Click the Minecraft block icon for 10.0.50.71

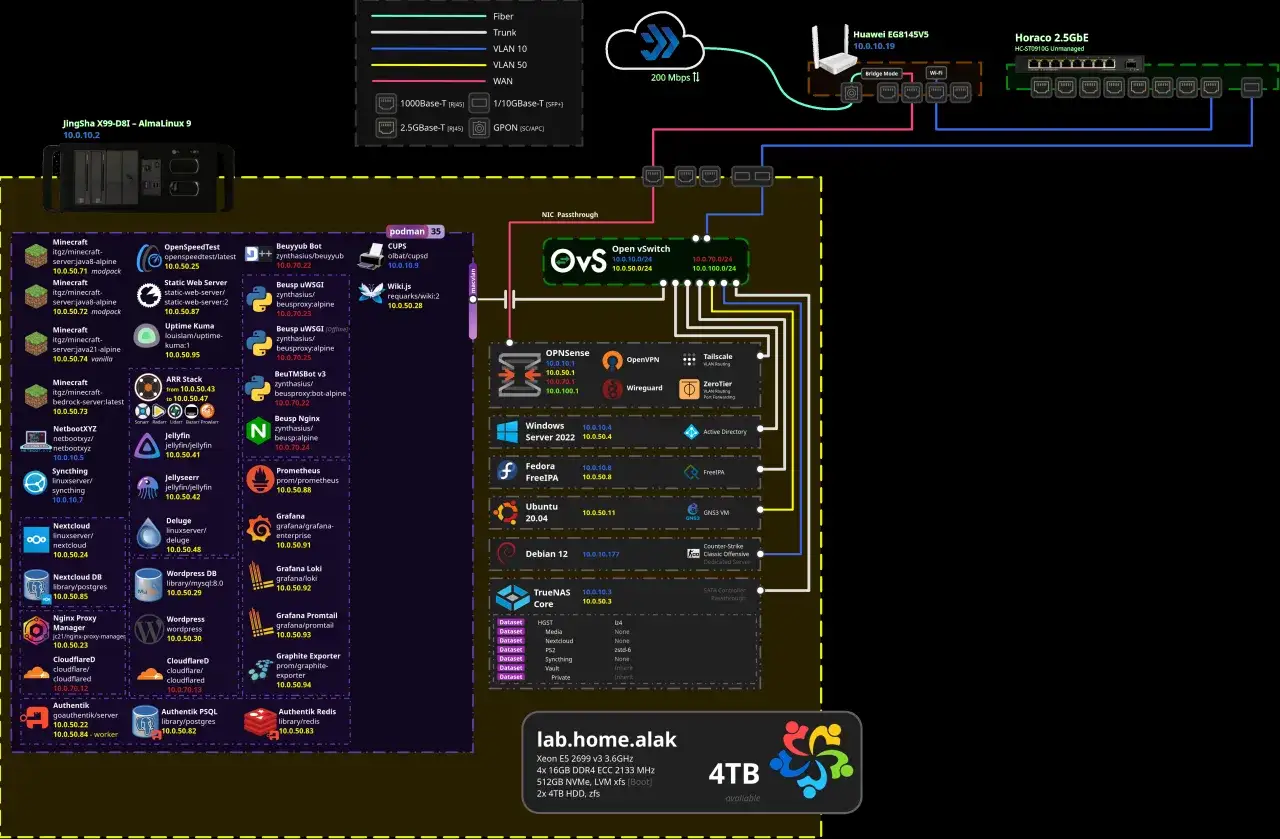[x=36, y=256]
